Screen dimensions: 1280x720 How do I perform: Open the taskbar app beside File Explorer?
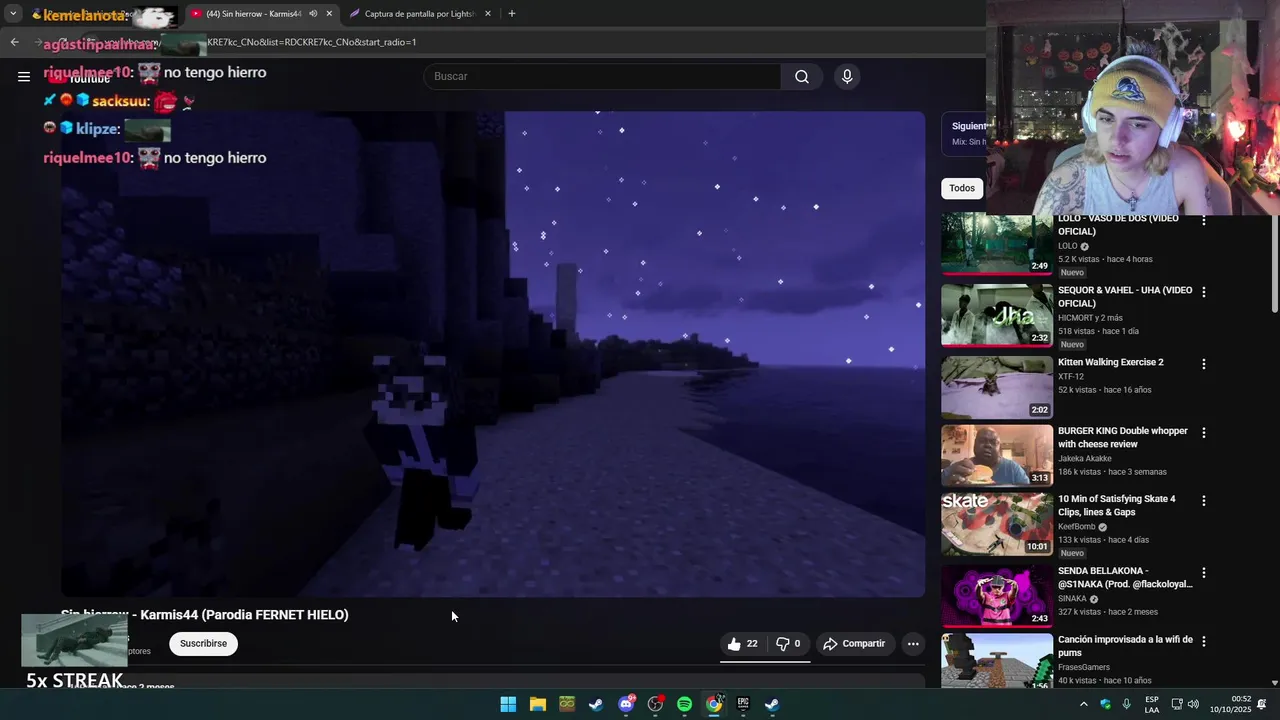567,704
